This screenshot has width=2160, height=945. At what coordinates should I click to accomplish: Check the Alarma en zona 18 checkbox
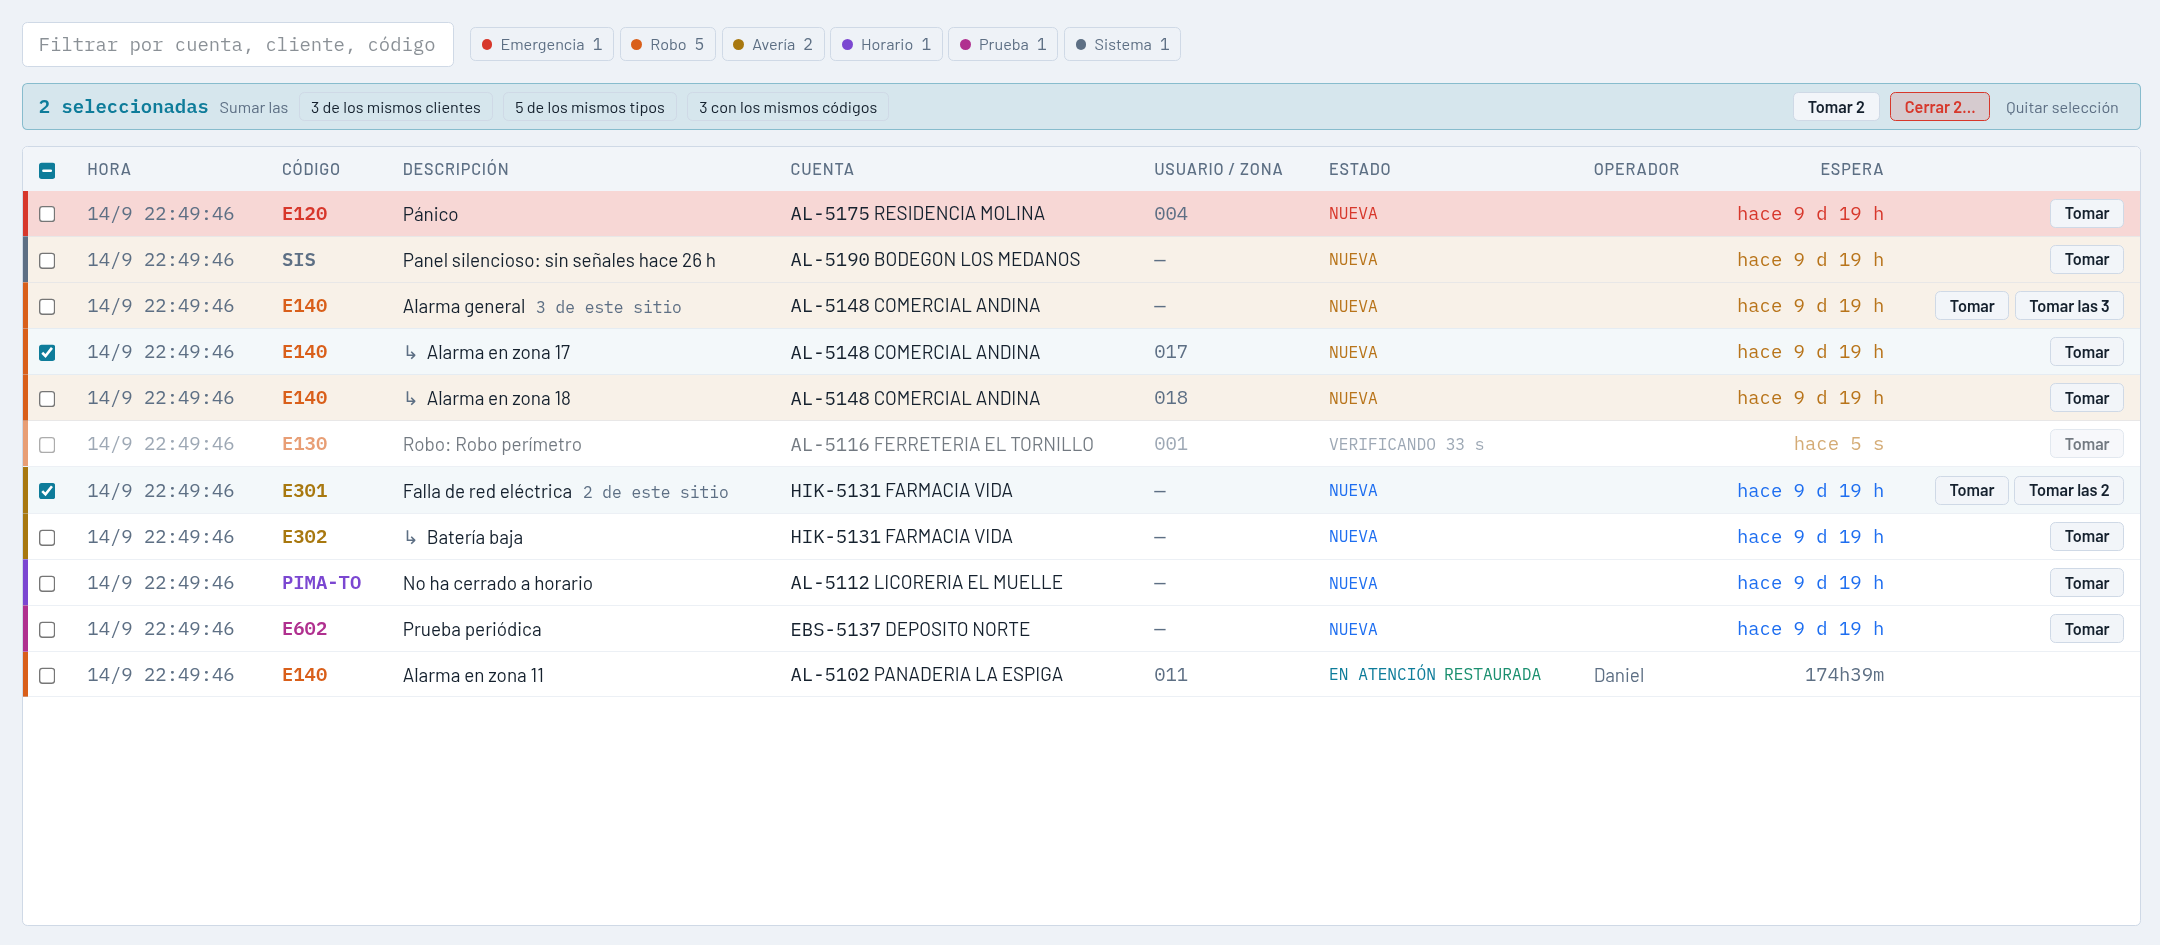pyautogui.click(x=47, y=398)
